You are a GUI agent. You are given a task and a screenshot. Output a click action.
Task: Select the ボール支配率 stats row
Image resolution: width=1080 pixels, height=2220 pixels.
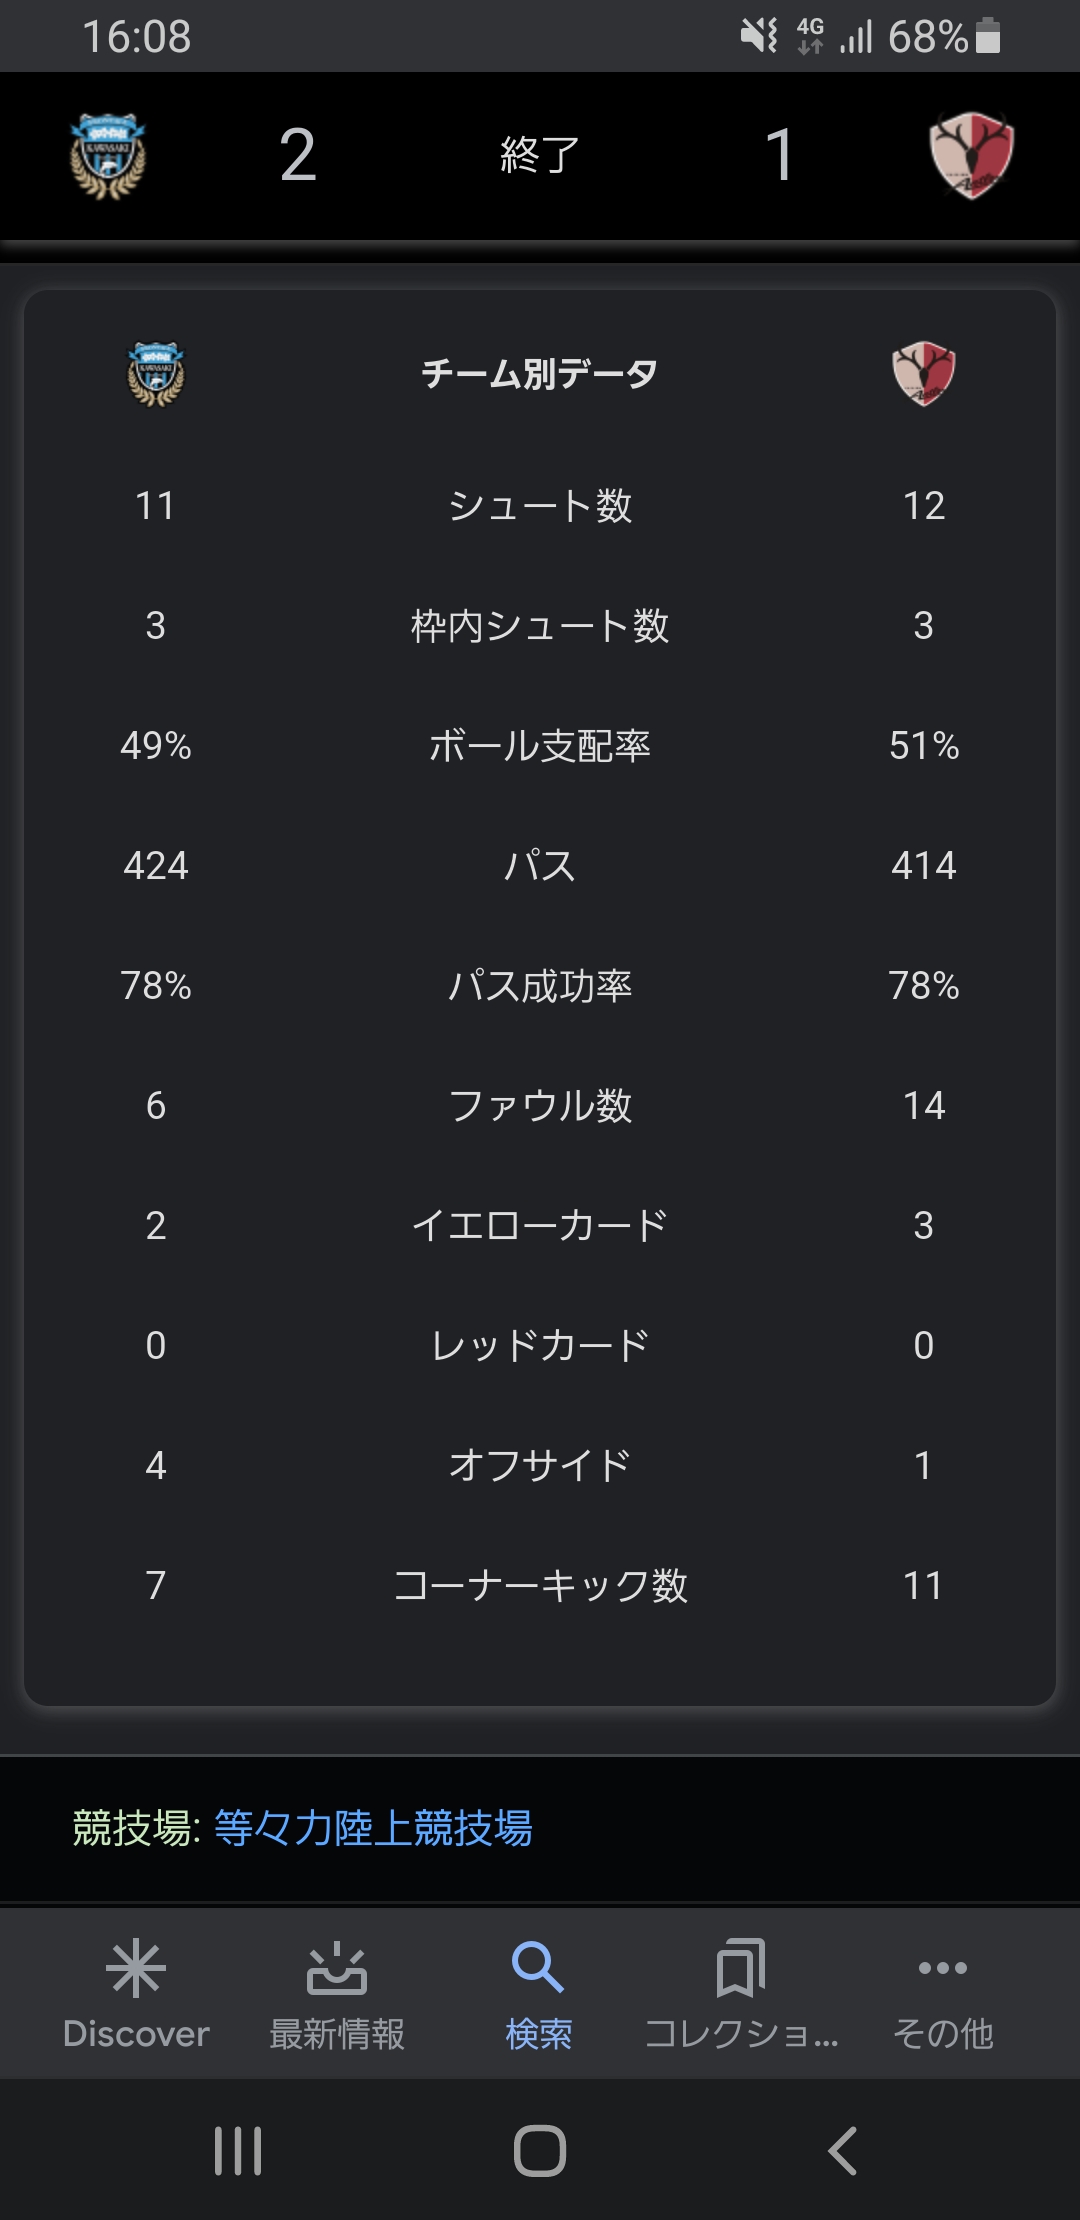[540, 745]
